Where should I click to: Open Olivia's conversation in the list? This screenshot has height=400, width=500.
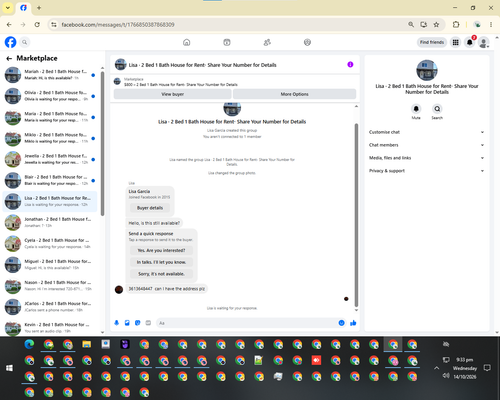(50, 96)
